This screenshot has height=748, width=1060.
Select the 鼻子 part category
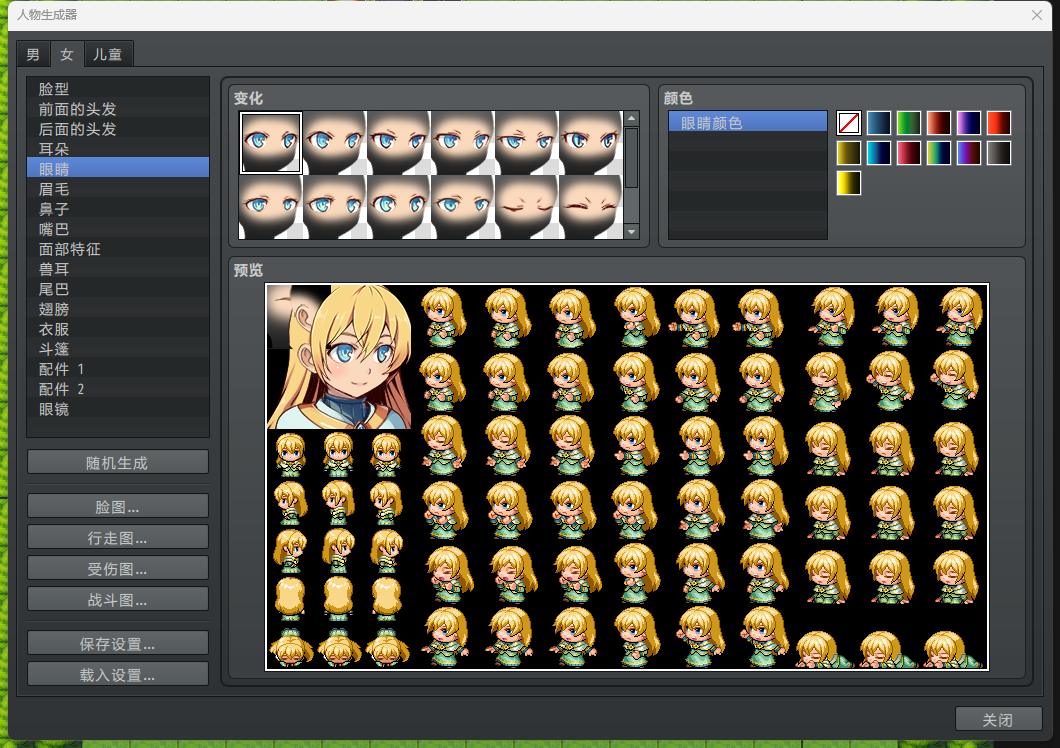click(x=118, y=209)
